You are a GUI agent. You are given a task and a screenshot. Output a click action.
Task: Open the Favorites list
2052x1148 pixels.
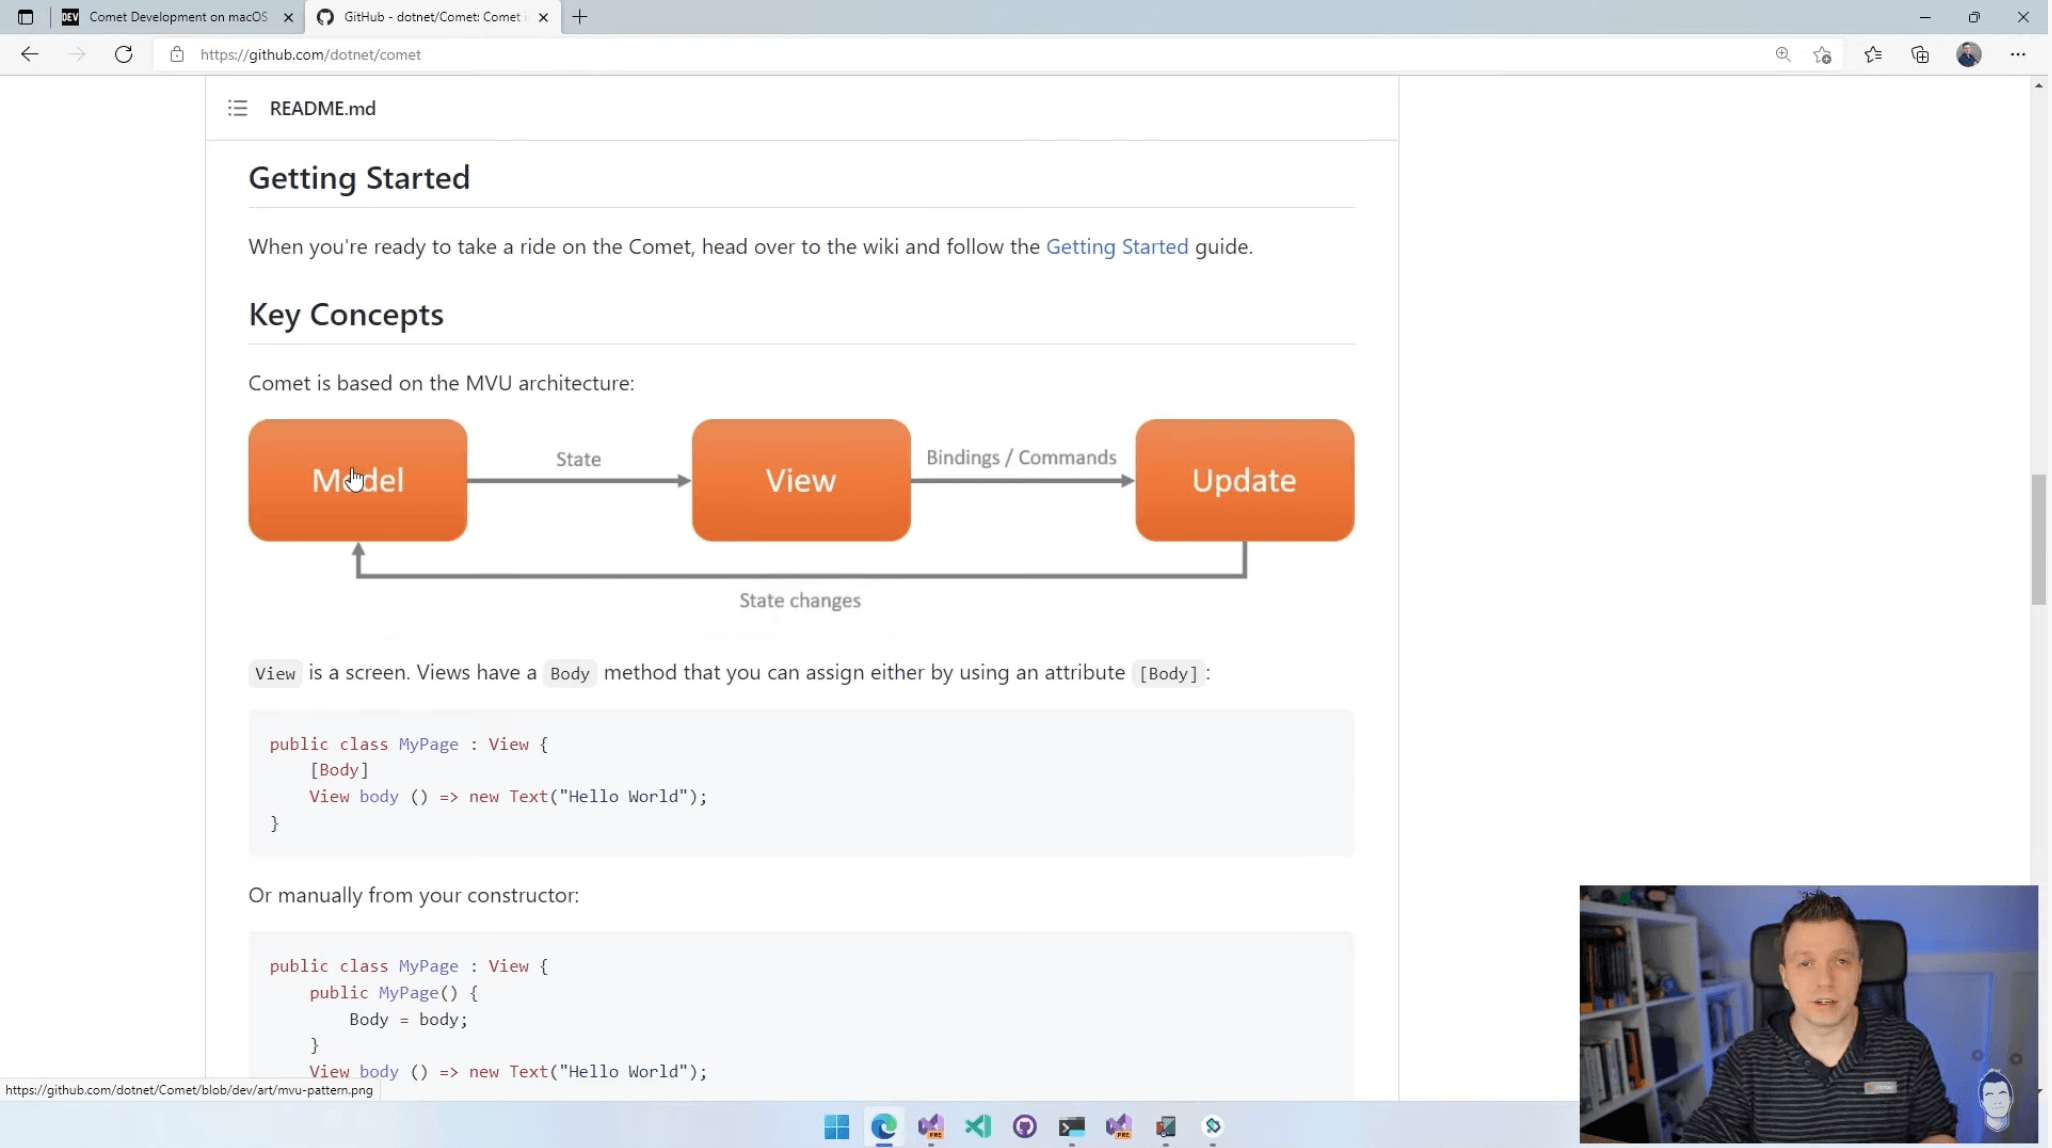(1873, 55)
